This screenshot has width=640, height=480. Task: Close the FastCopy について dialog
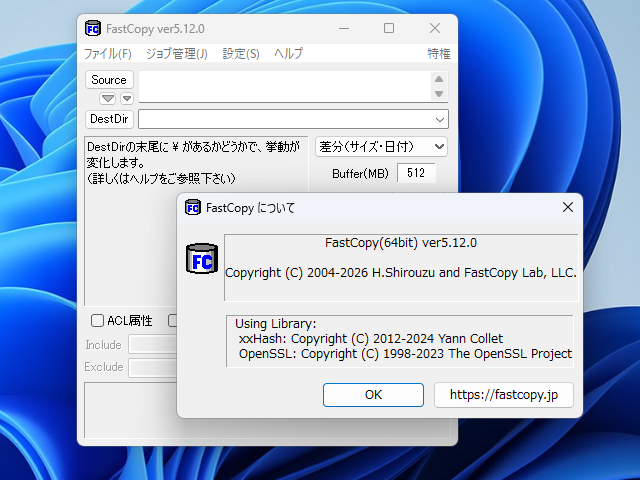[x=568, y=207]
